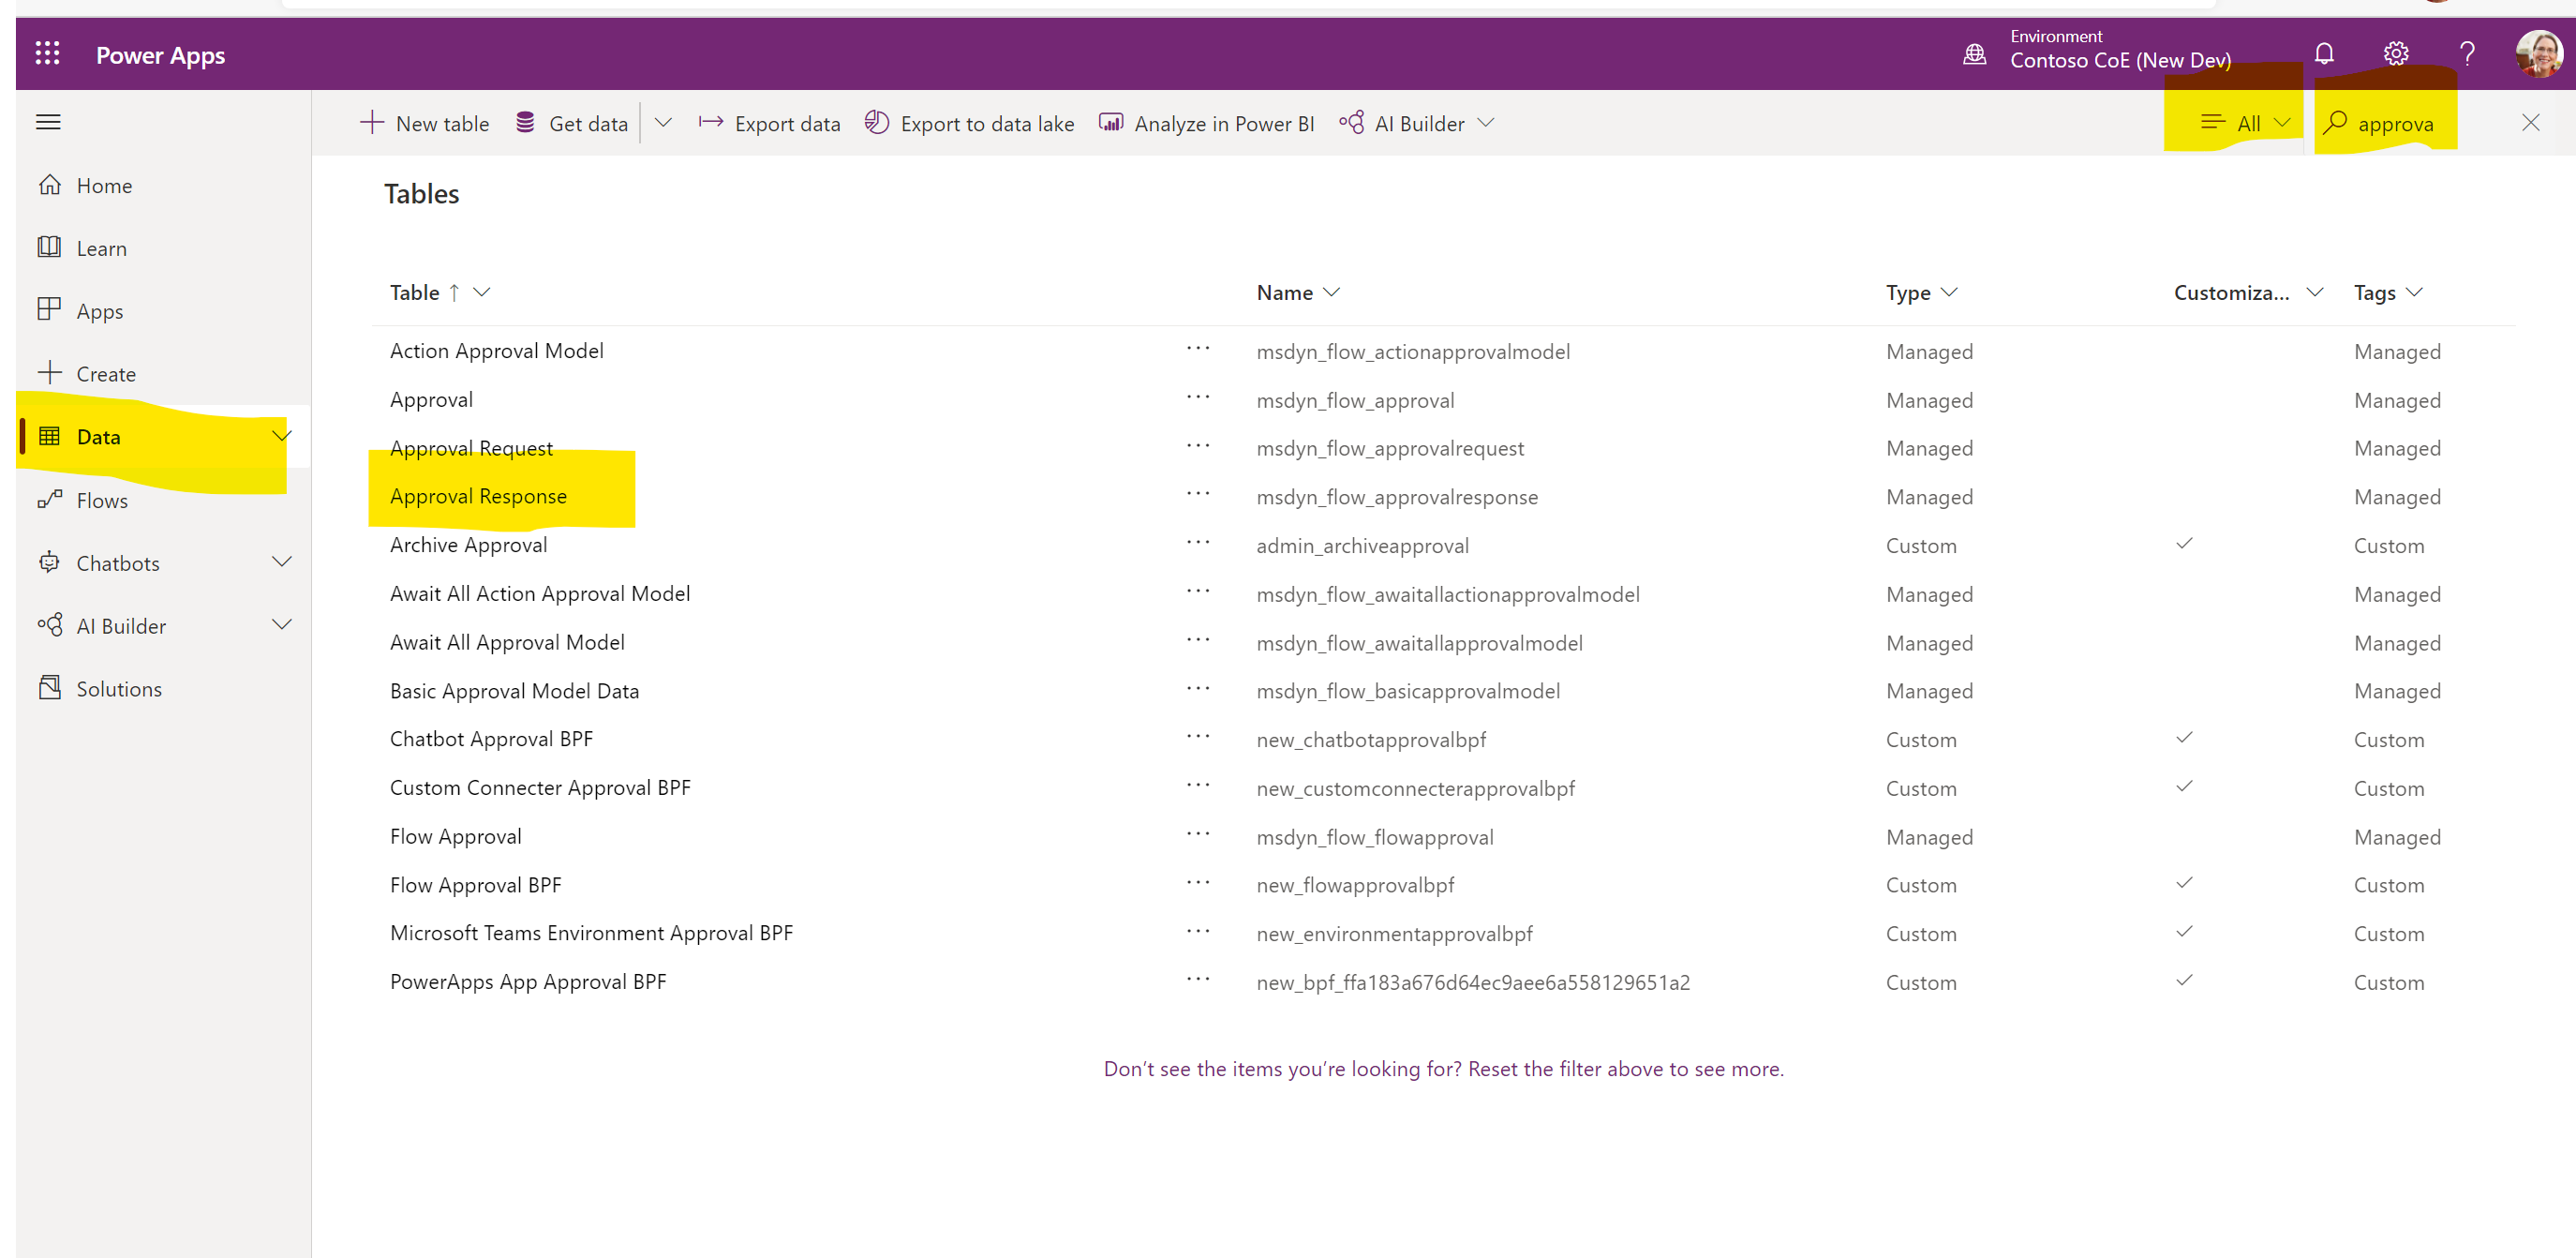Select Flows in the left sidebar
This screenshot has width=2576, height=1258.
tap(101, 500)
